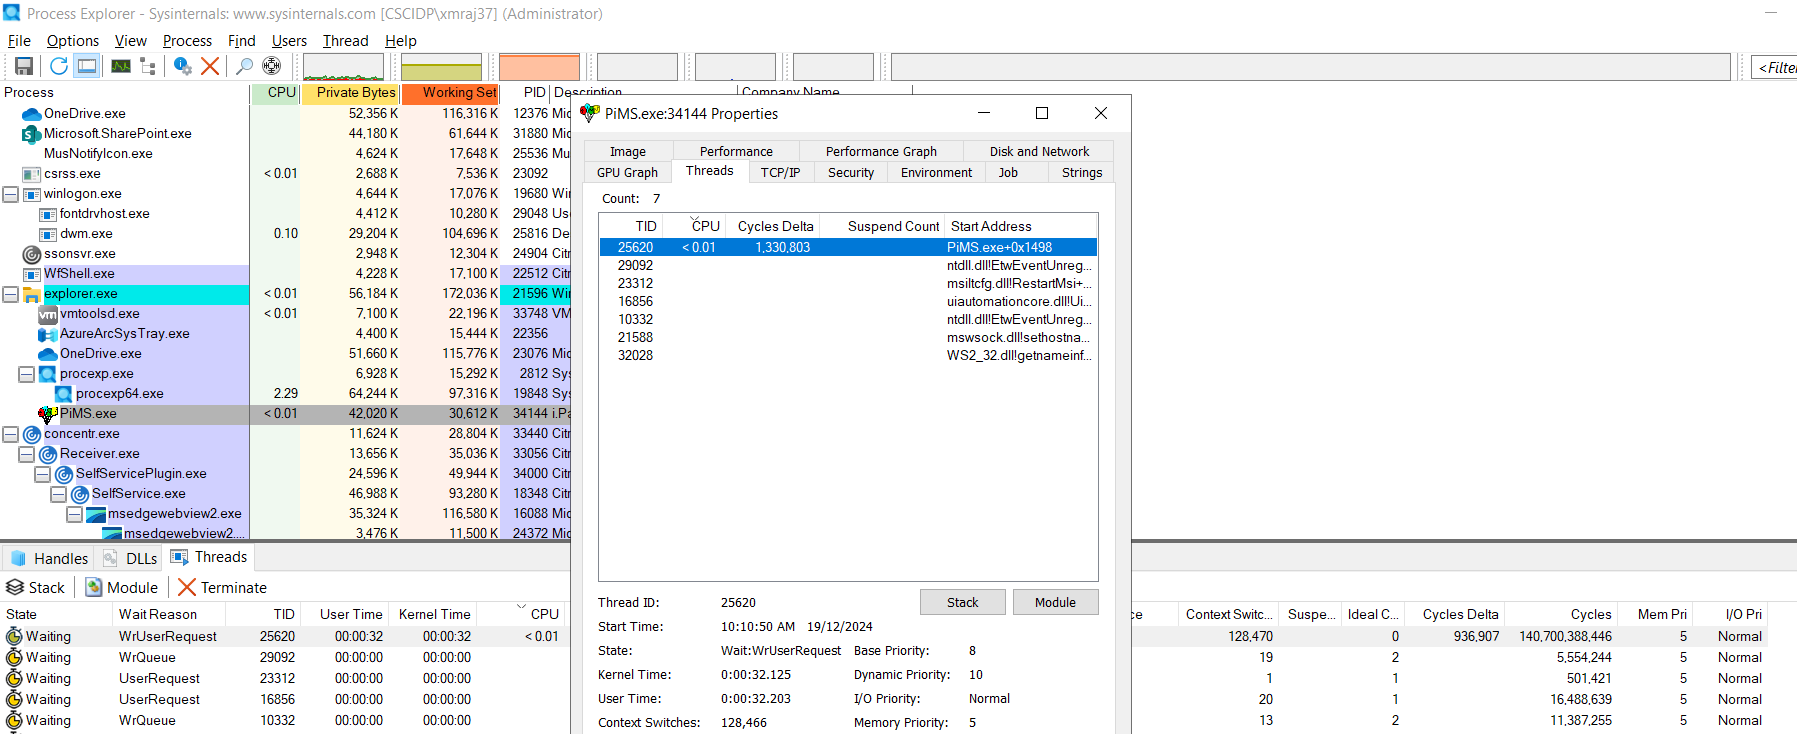The image size is (1797, 734).
Task: Click the Stack button in Properties dialog
Action: [963, 602]
